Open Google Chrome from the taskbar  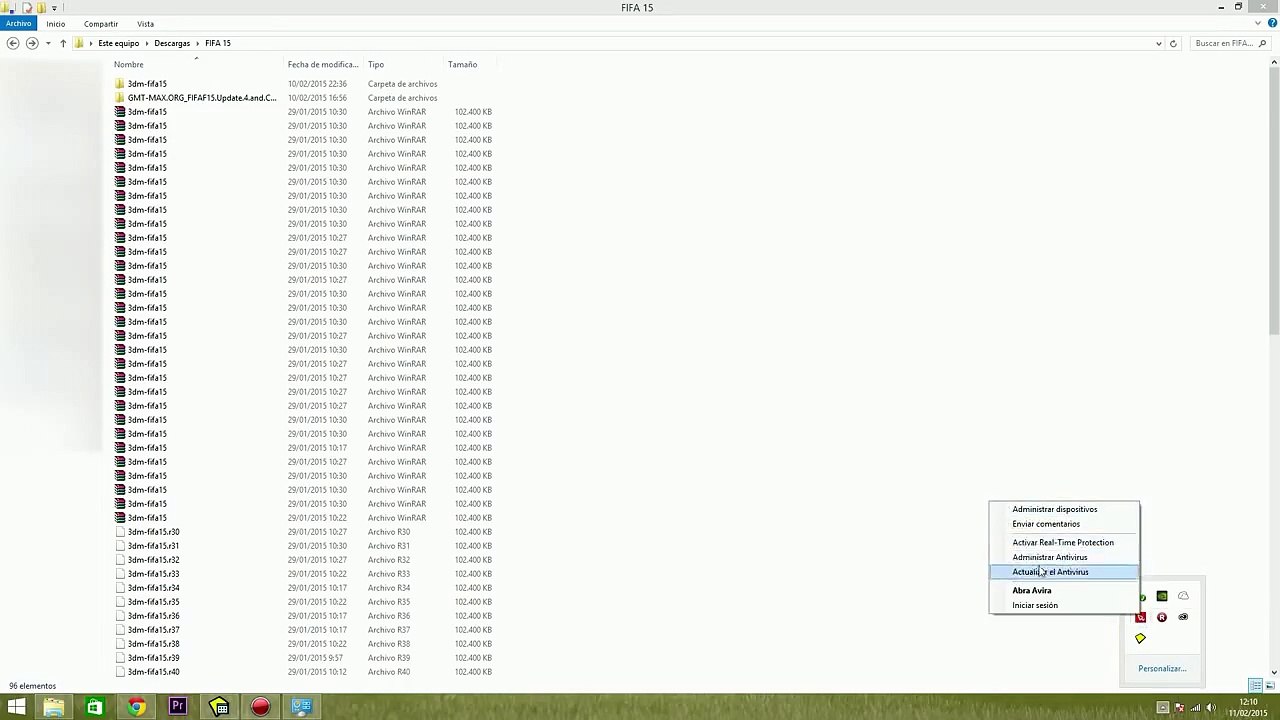pyautogui.click(x=136, y=708)
